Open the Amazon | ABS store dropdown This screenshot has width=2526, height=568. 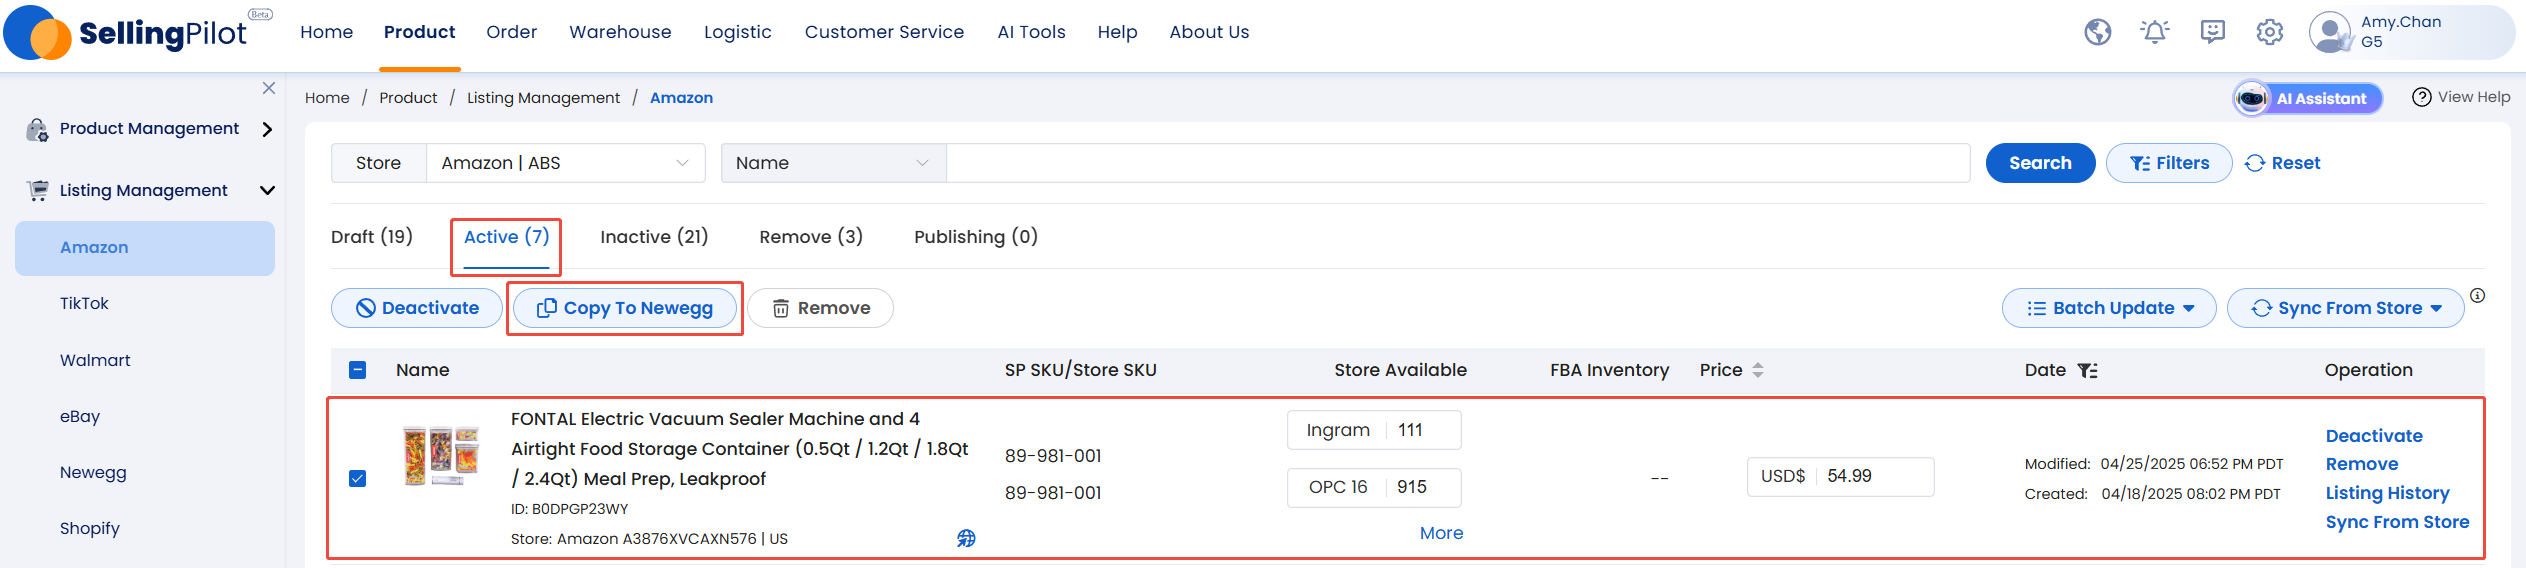tap(566, 163)
